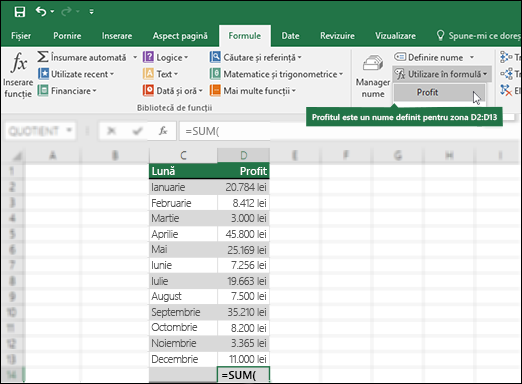
Task: Select column C header
Action: coord(183,155)
